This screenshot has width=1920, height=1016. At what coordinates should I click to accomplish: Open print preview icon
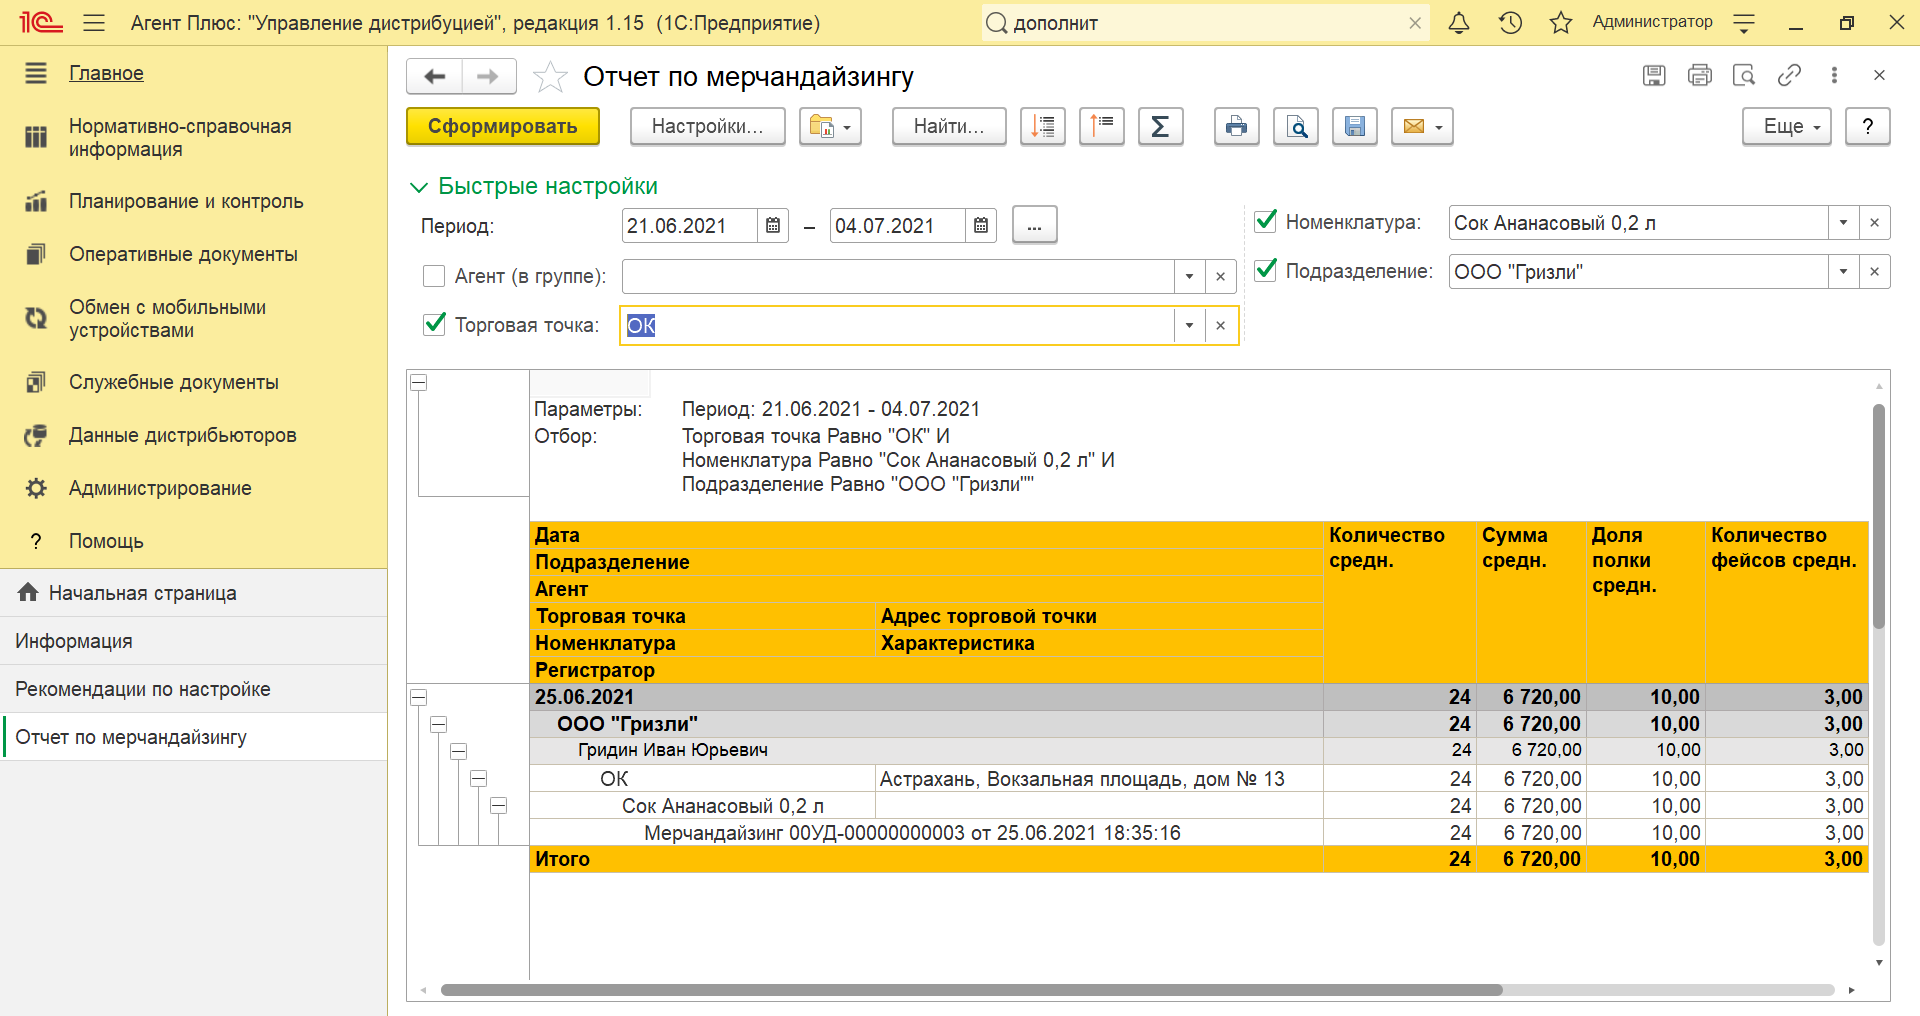tap(1296, 127)
